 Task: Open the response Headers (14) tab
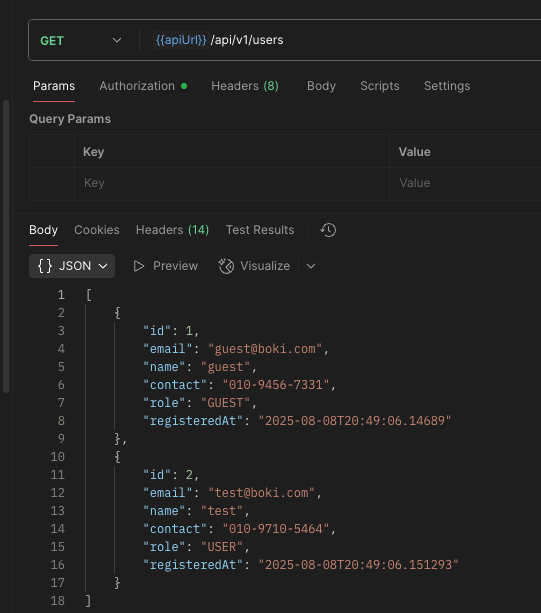172,230
